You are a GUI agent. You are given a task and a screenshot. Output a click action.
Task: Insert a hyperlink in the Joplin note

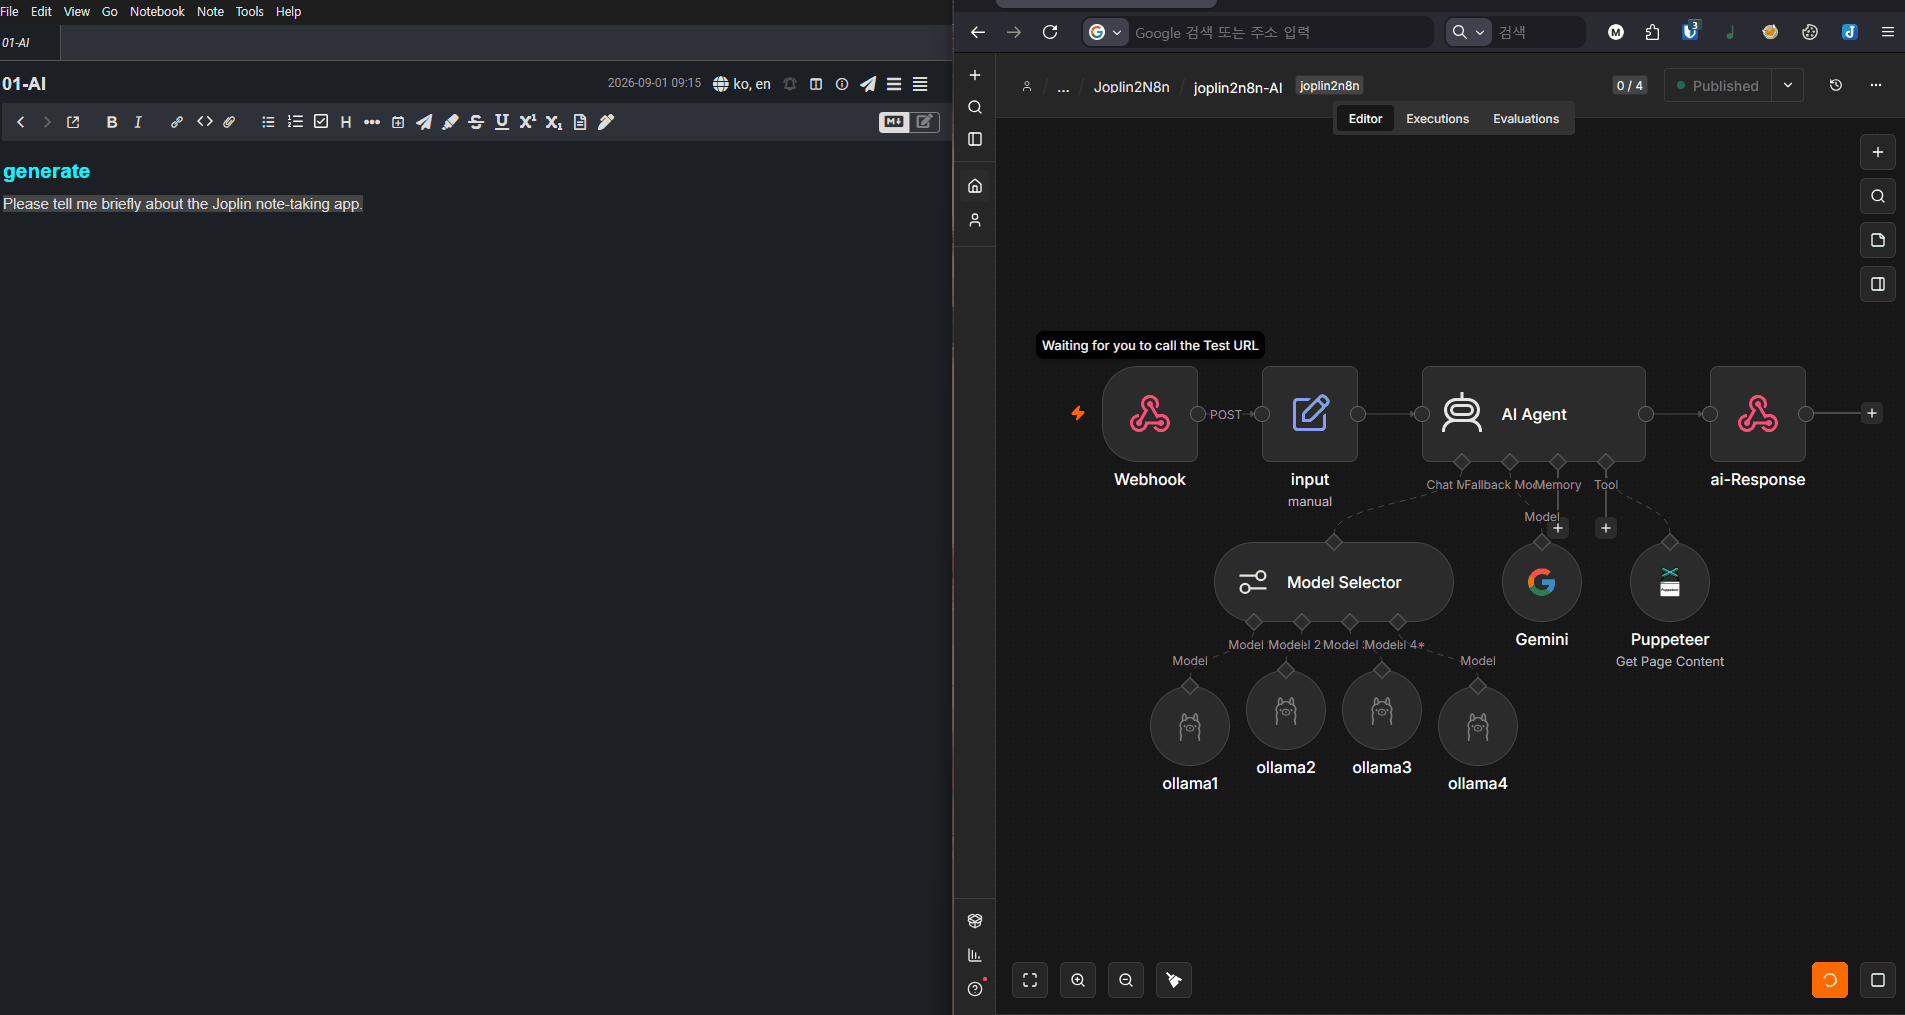[177, 122]
